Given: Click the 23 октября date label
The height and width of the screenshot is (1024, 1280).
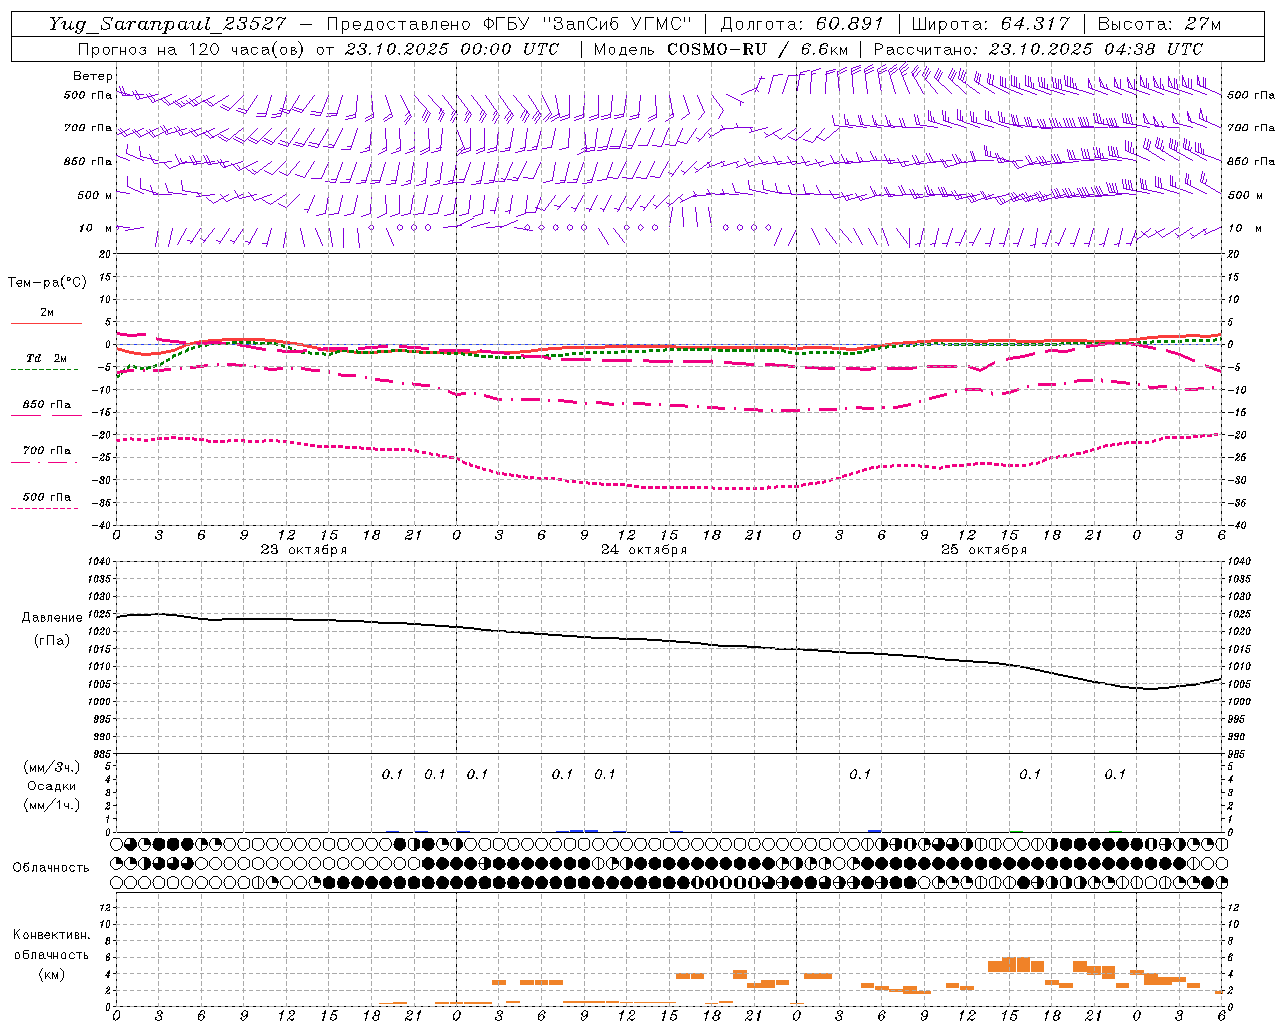Looking at the screenshot, I should (304, 550).
